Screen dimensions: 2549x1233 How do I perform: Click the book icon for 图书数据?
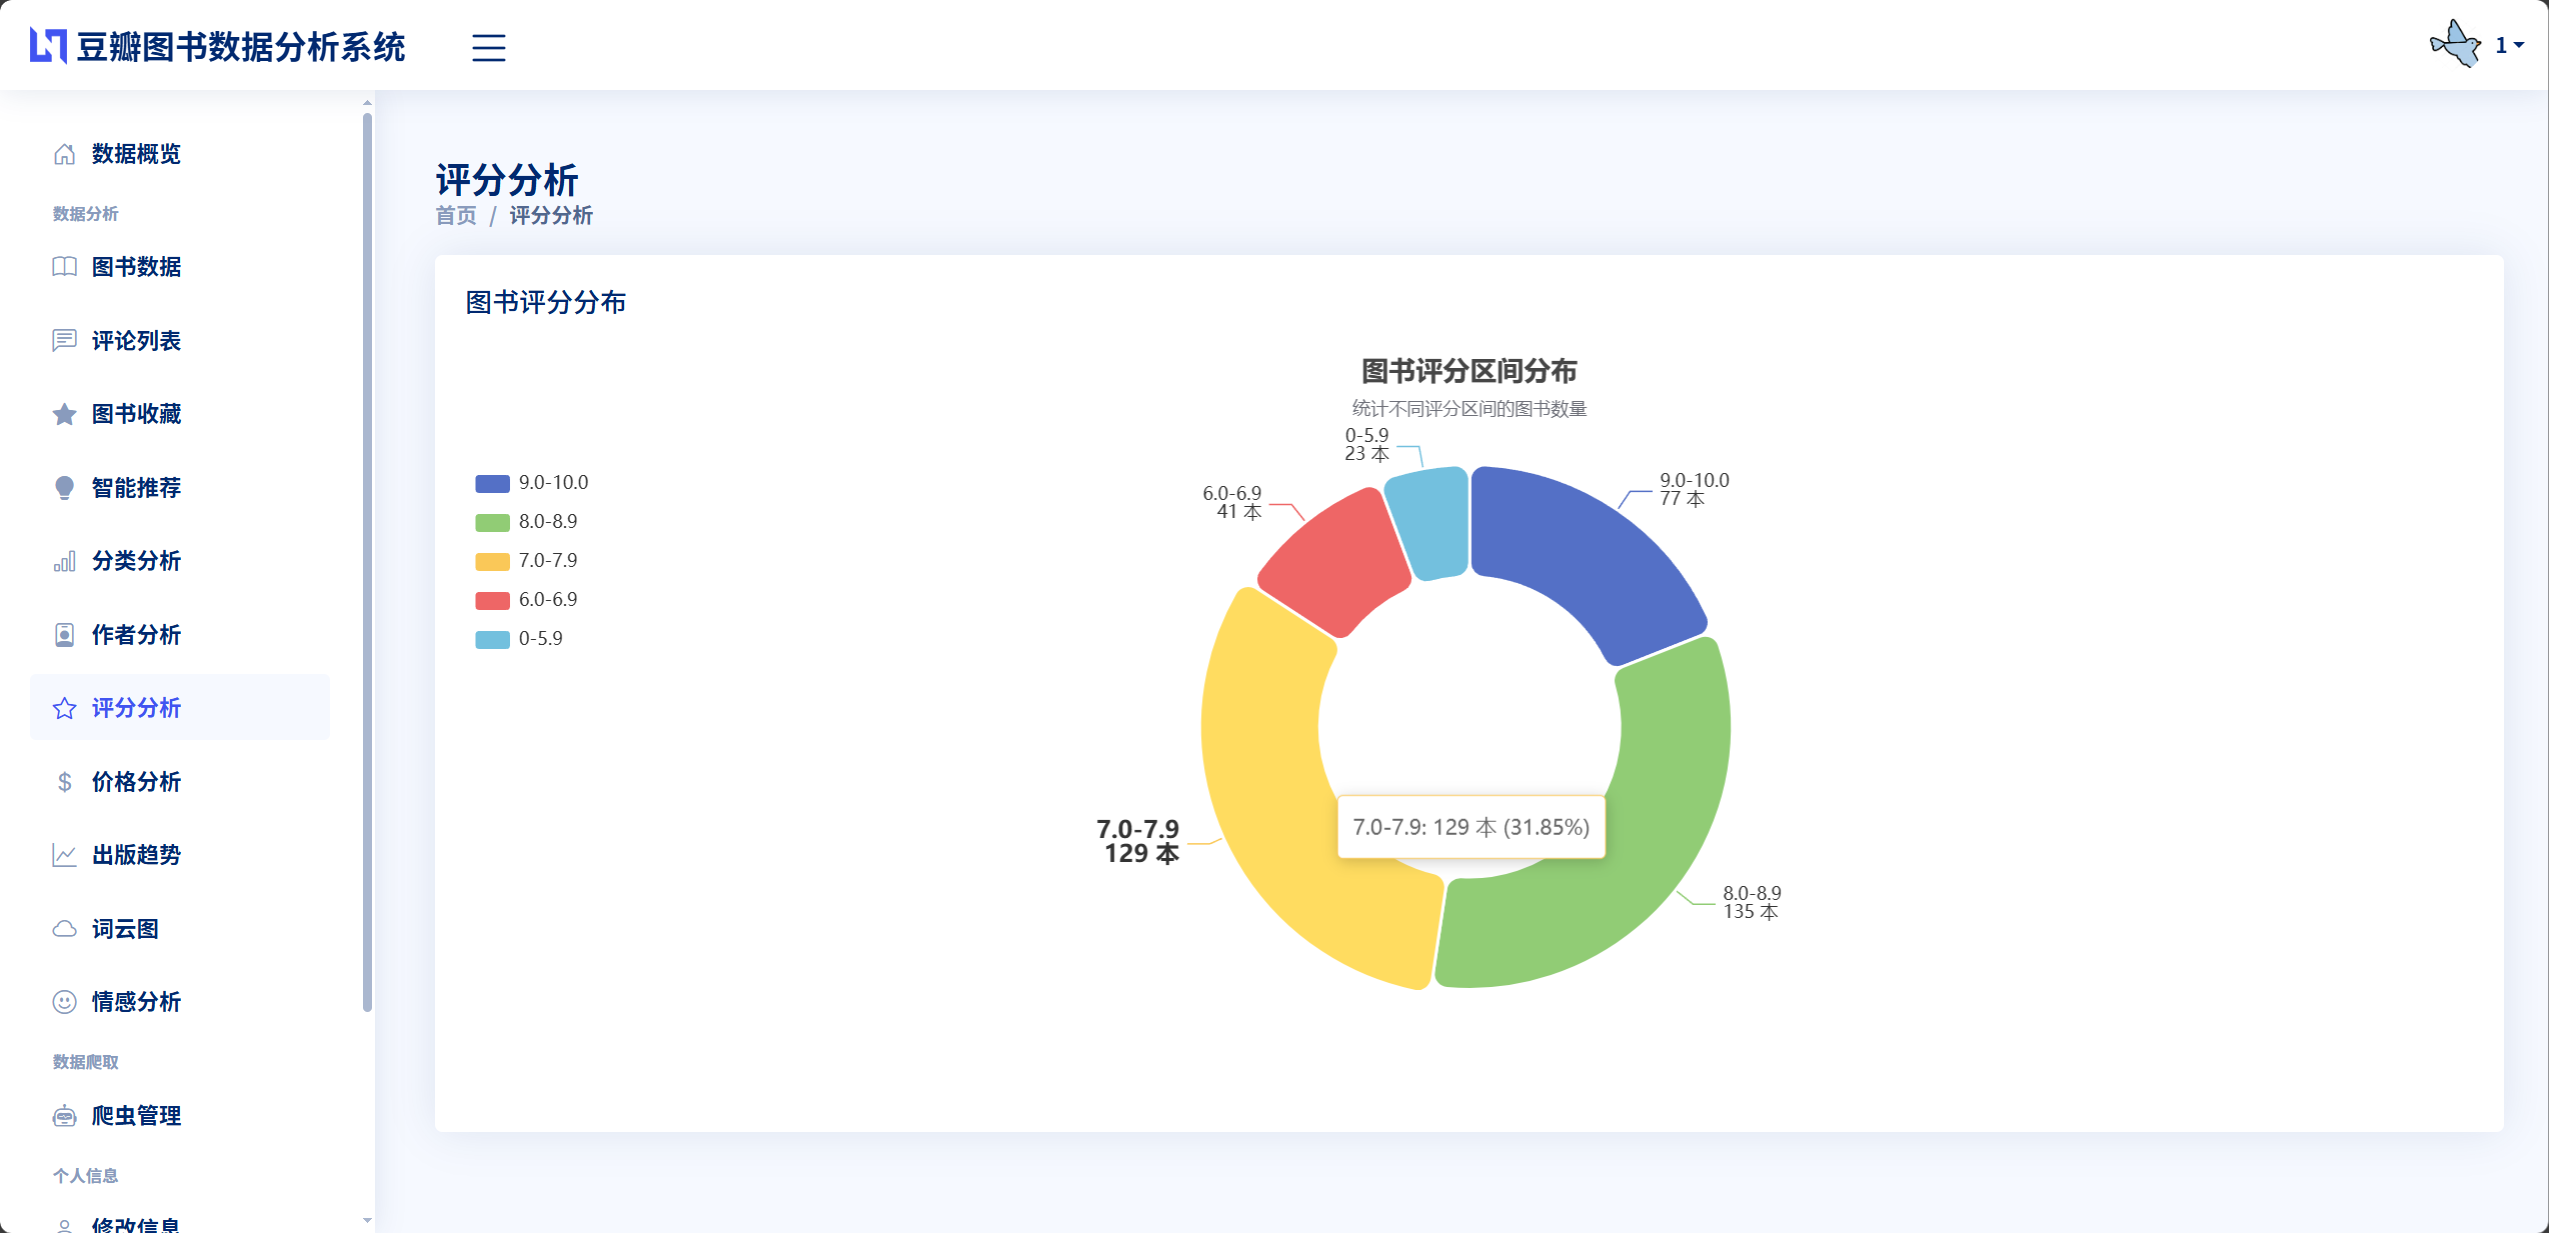(x=64, y=267)
